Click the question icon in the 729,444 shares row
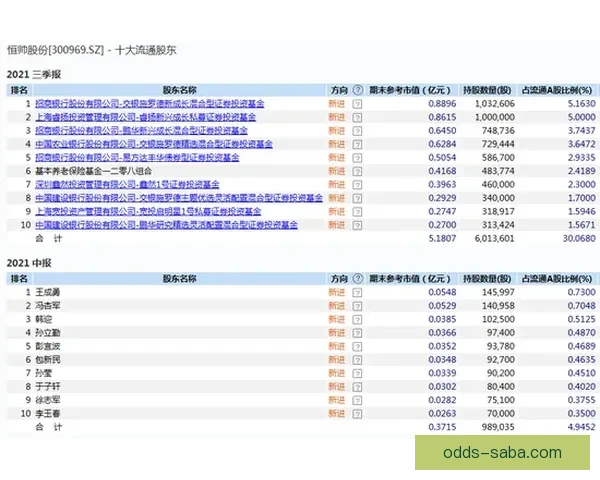 coord(357,144)
